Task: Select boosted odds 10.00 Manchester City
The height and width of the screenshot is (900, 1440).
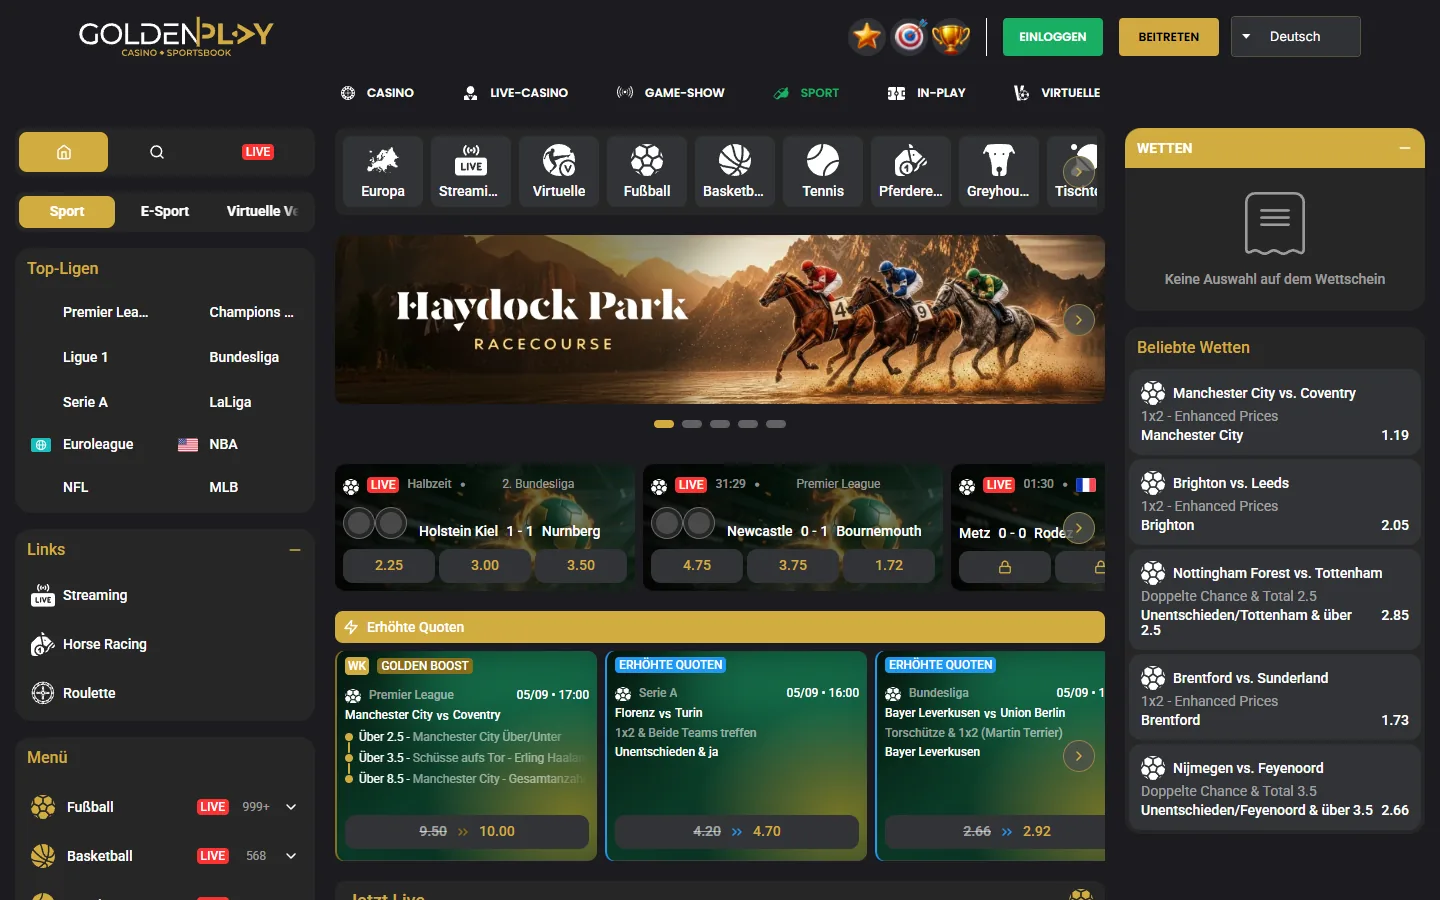Action: coord(467,832)
